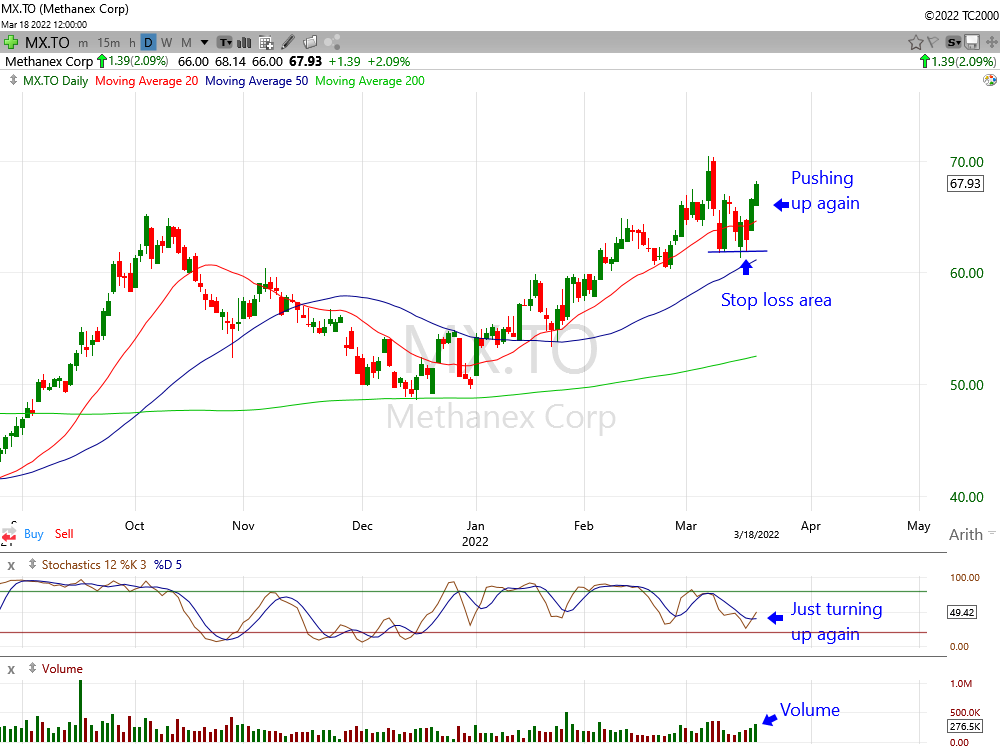Viewport: 1000px width, 750px height.
Task: Close the Volume pane with x
Action: [x=11, y=669]
